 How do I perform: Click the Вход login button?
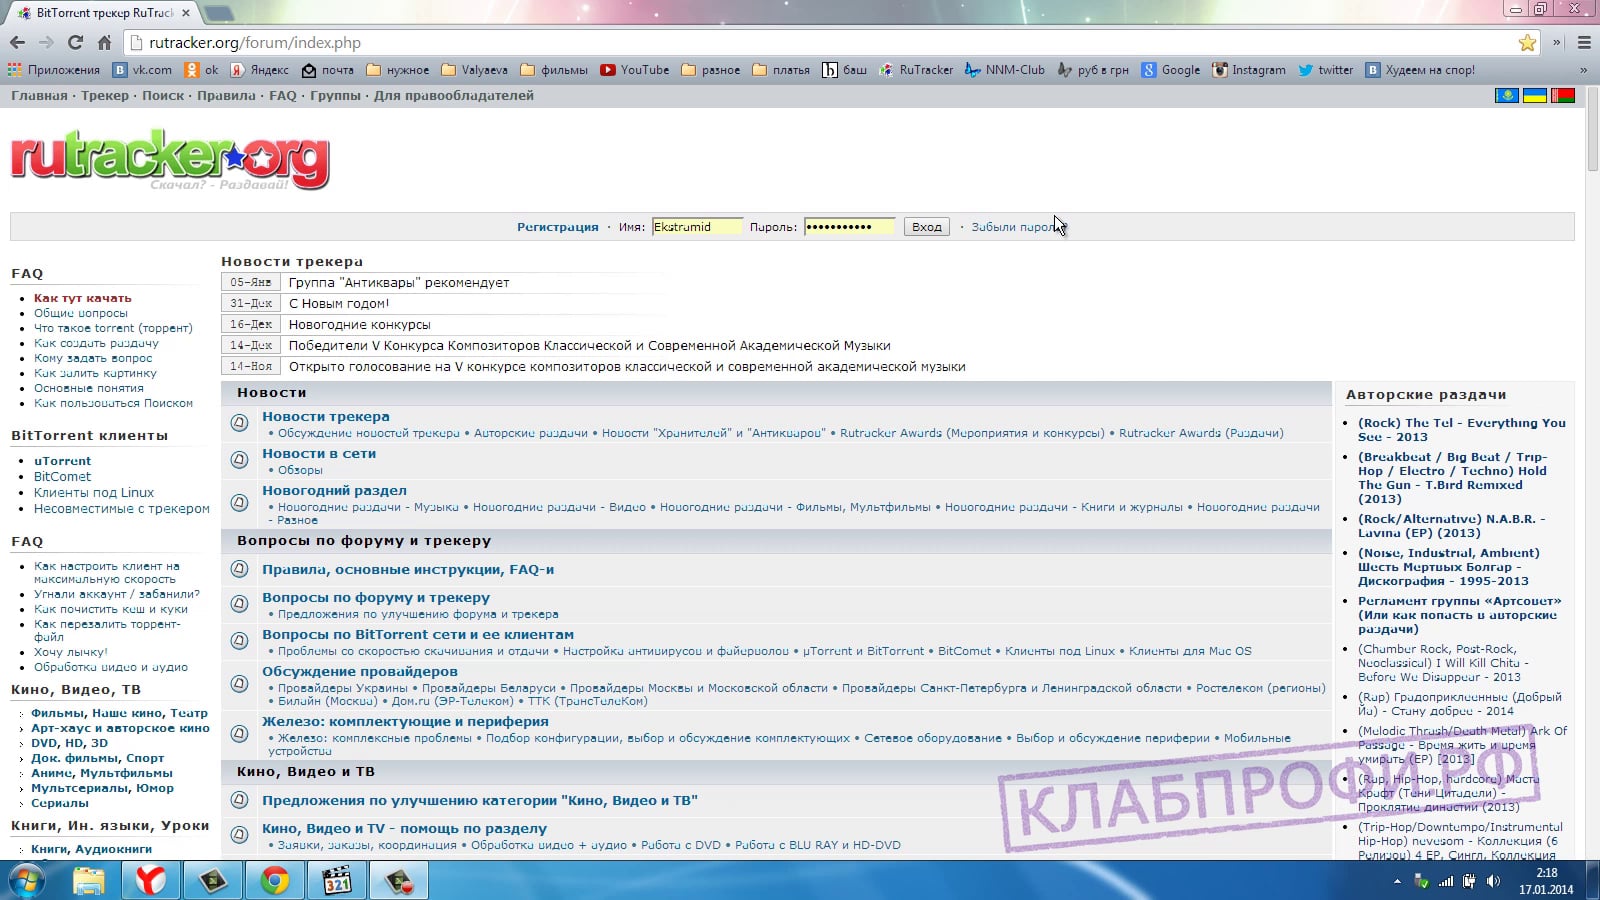point(927,227)
